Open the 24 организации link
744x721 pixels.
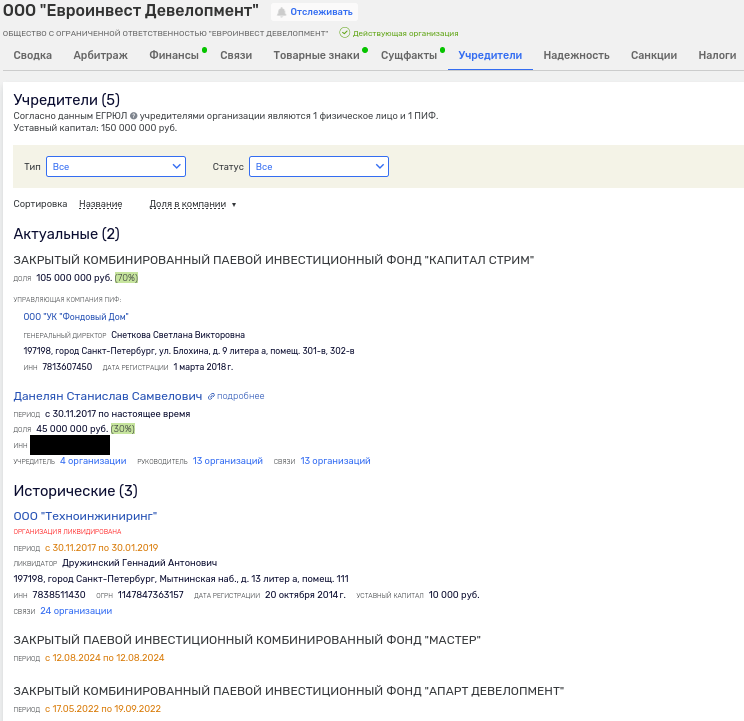[x=76, y=611]
